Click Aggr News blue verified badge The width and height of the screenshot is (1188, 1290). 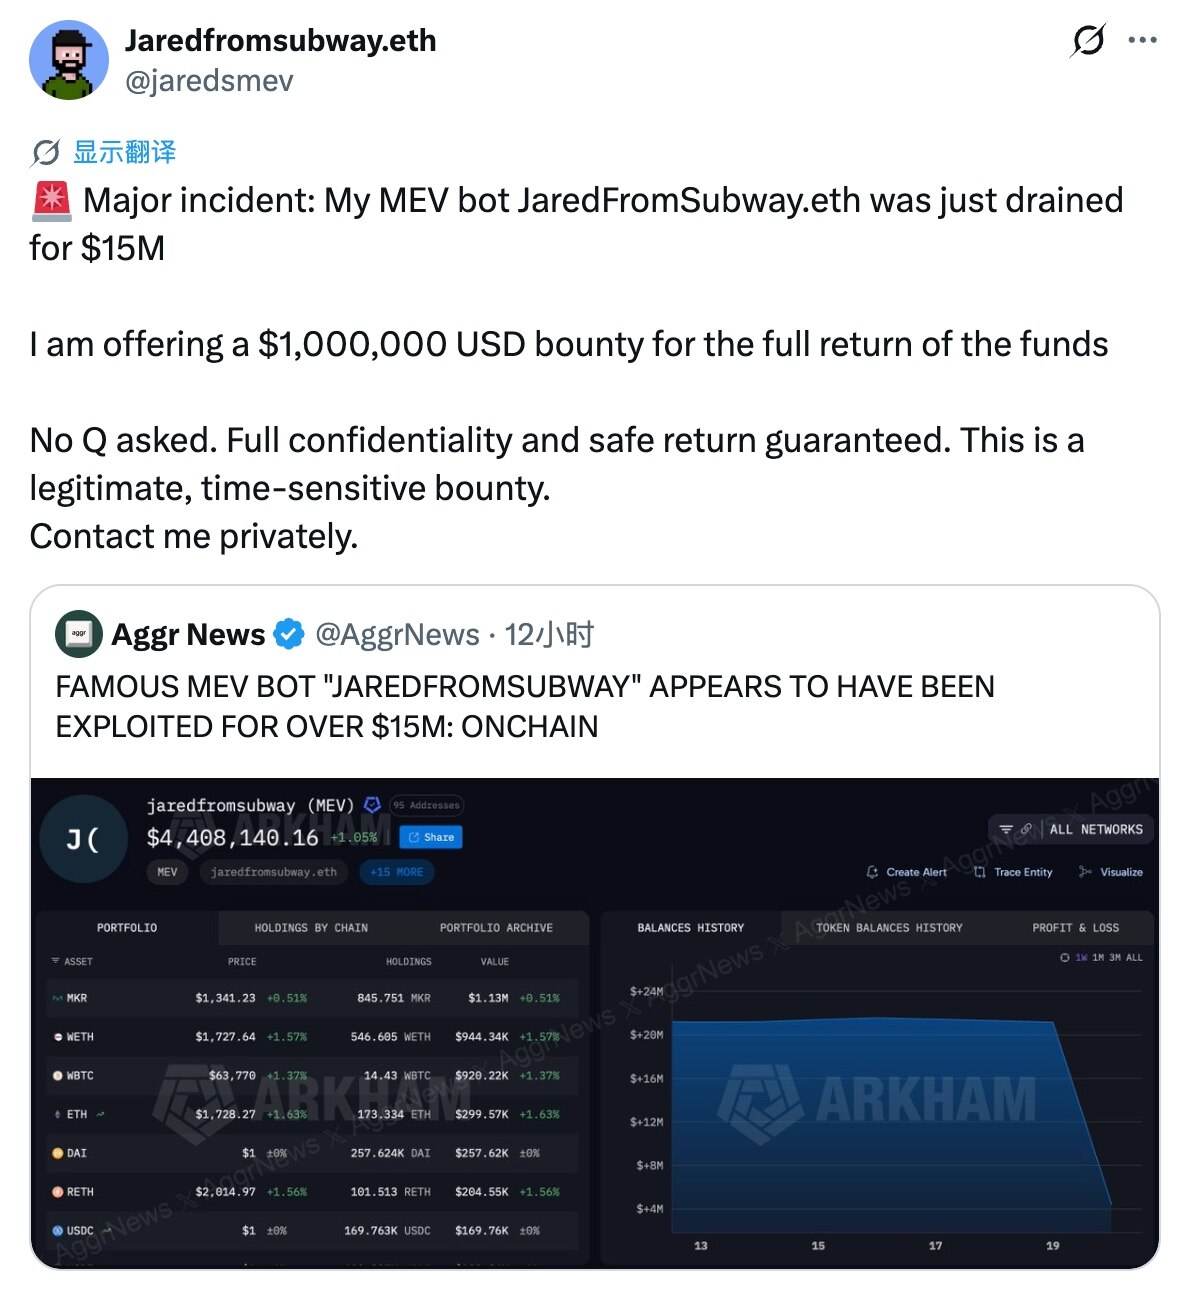[x=289, y=634]
